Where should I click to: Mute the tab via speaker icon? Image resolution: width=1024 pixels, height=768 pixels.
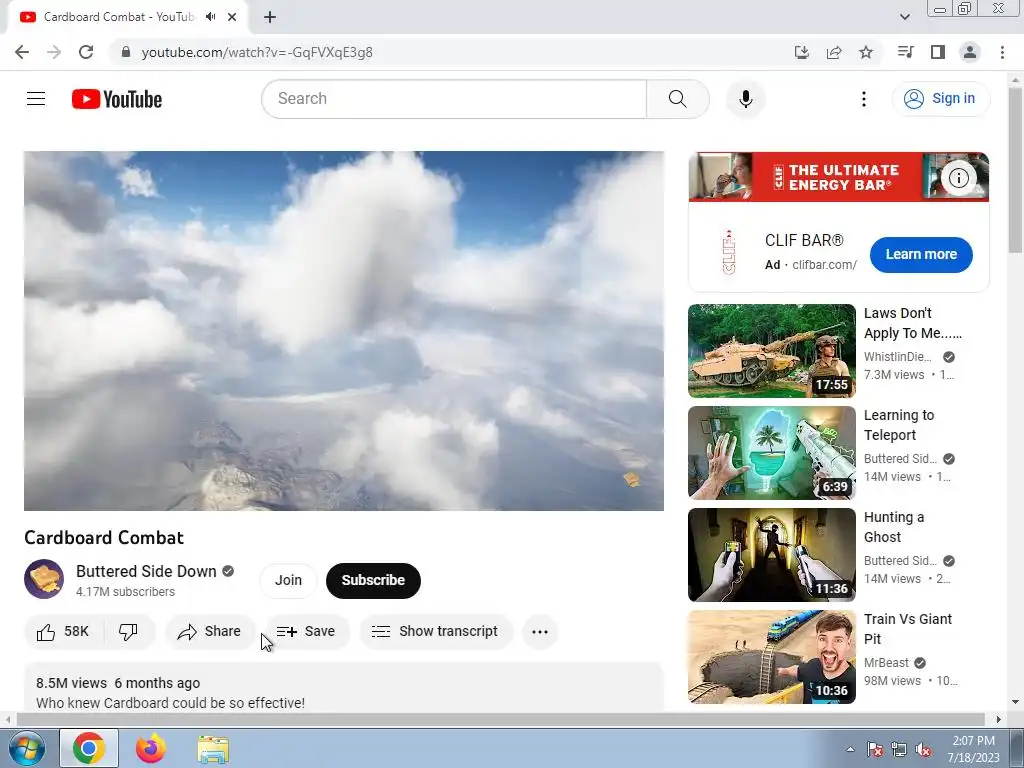[x=210, y=17]
